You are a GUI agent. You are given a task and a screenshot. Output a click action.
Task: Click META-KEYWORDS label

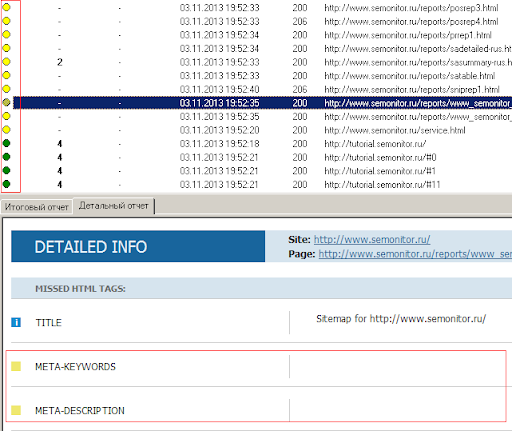(x=75, y=367)
